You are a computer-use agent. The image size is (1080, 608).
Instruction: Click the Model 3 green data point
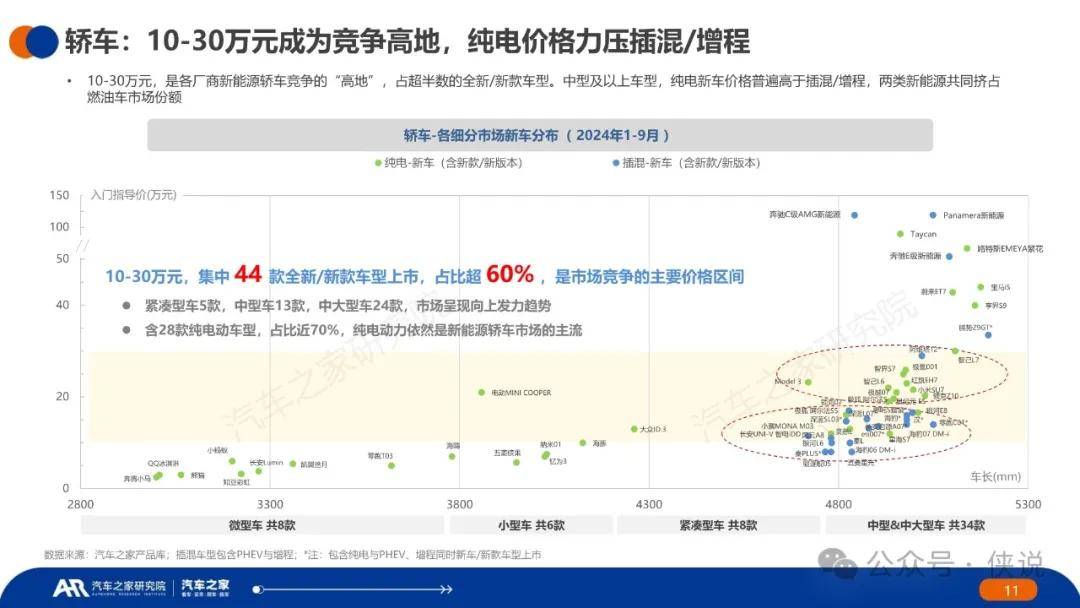click(x=808, y=382)
